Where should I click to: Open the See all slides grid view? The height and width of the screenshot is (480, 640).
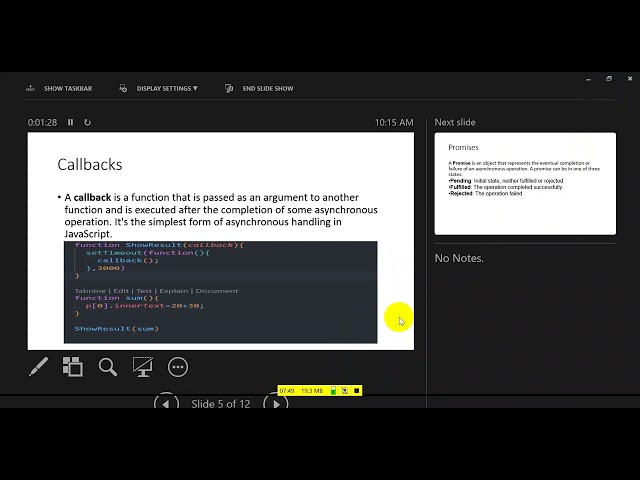point(73,367)
